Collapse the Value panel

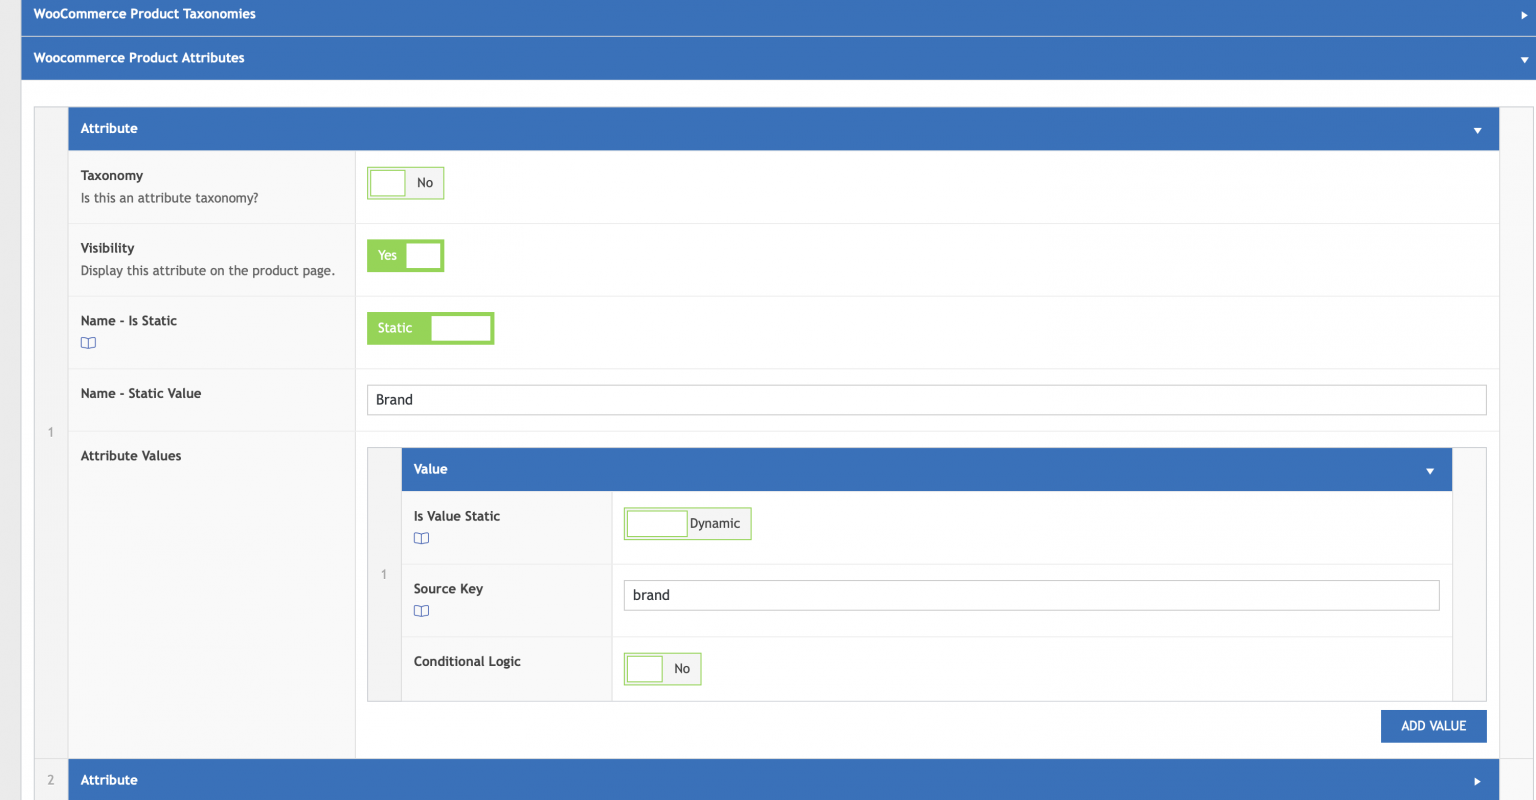(x=926, y=469)
